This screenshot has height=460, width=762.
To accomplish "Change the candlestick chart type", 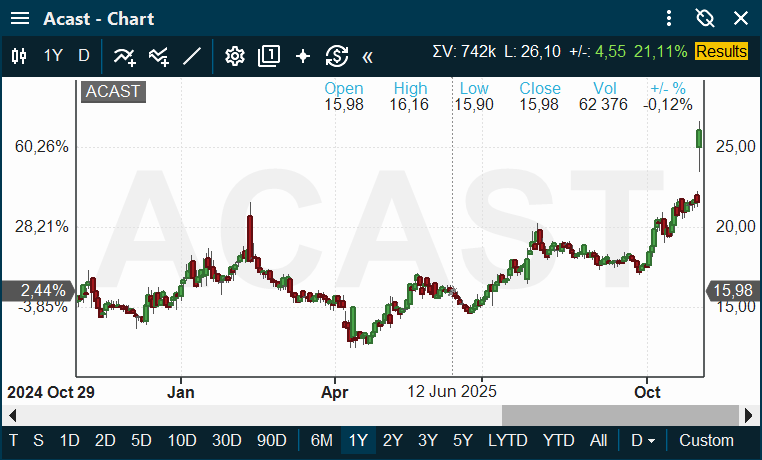I will click(x=19, y=56).
